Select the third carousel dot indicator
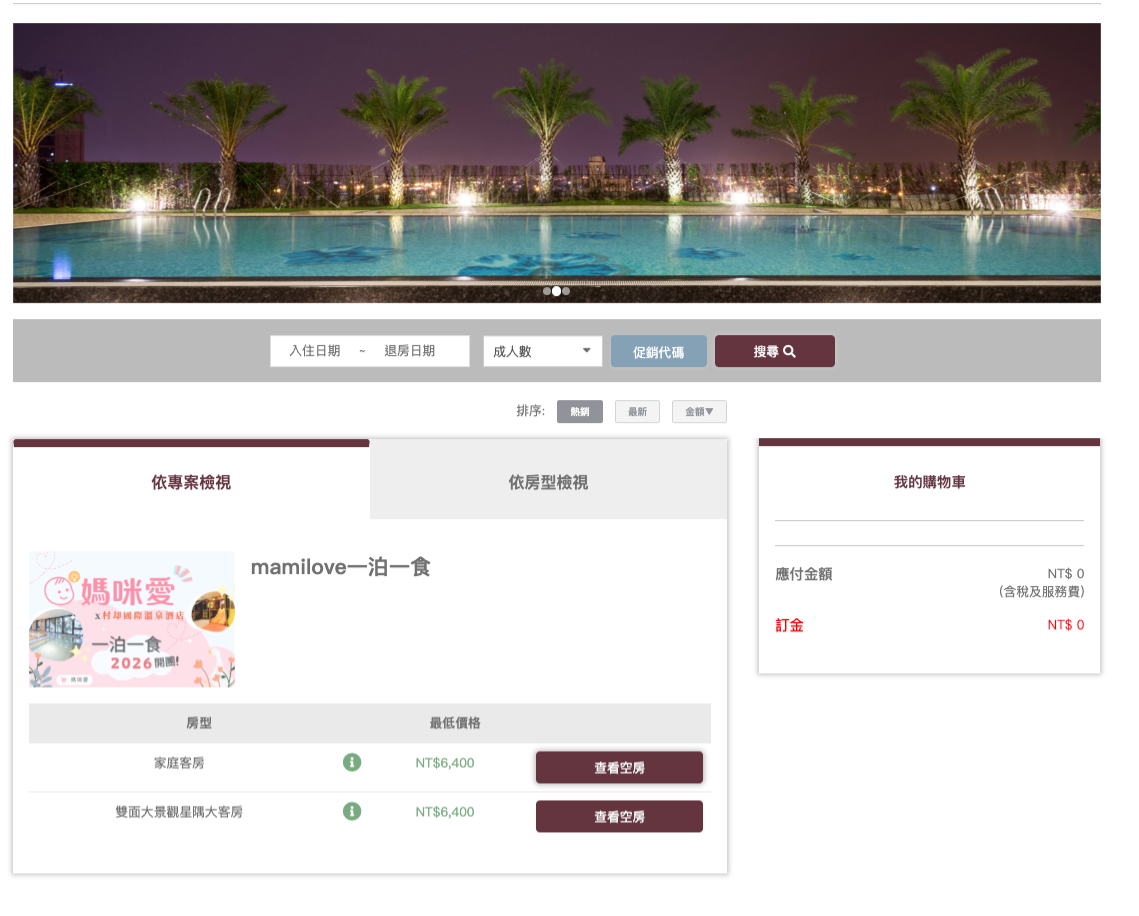 pos(566,291)
